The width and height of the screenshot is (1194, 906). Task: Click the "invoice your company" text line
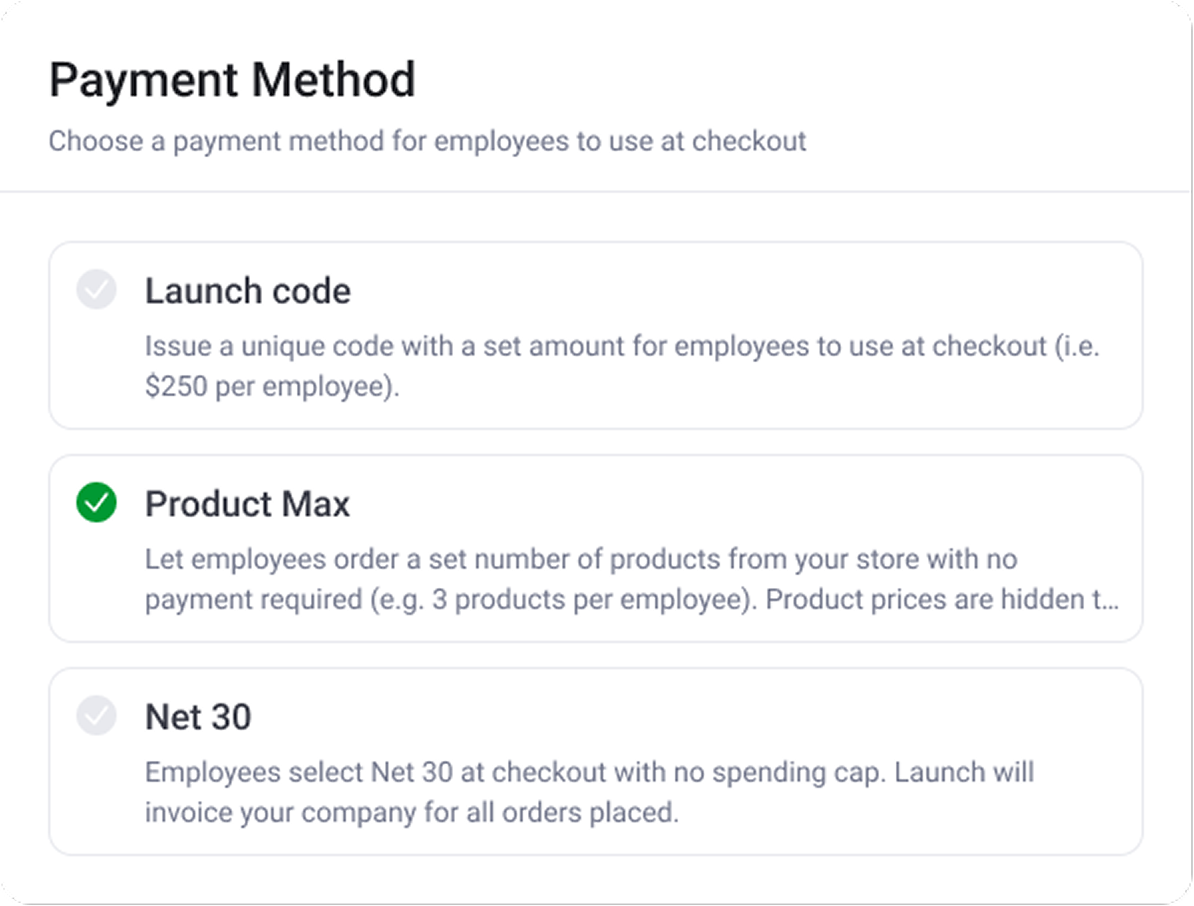click(411, 812)
